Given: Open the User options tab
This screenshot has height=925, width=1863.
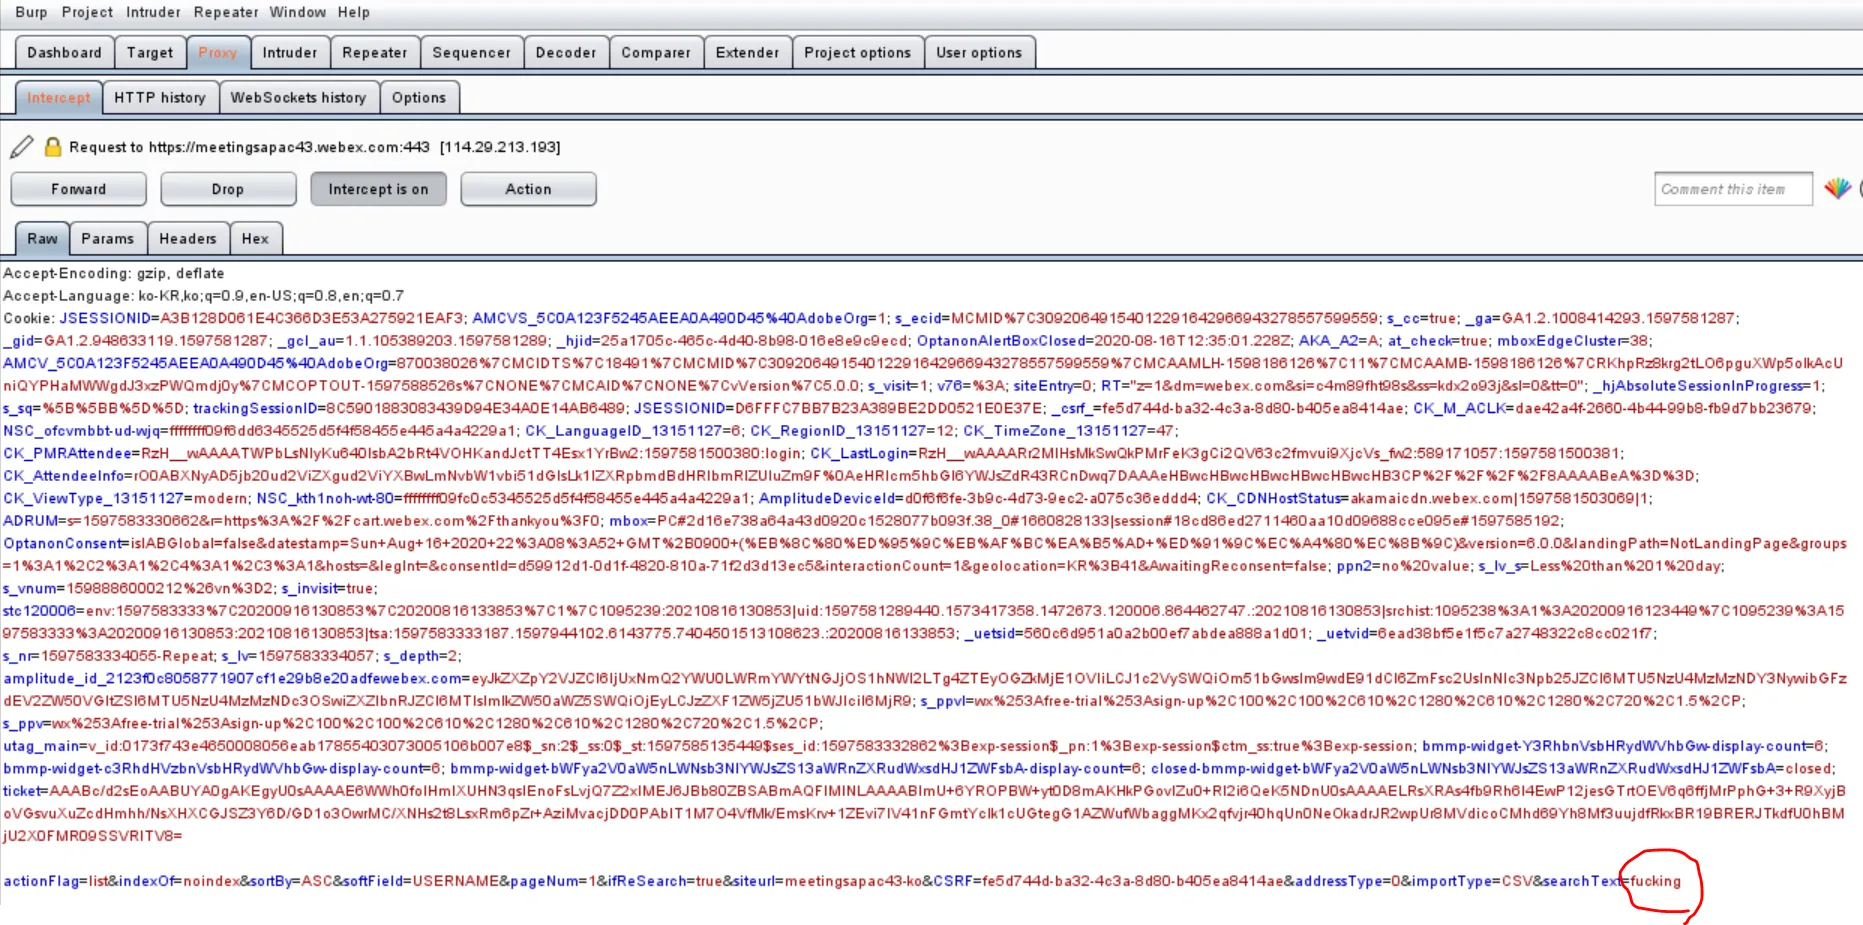Looking at the screenshot, I should pyautogui.click(x=979, y=52).
